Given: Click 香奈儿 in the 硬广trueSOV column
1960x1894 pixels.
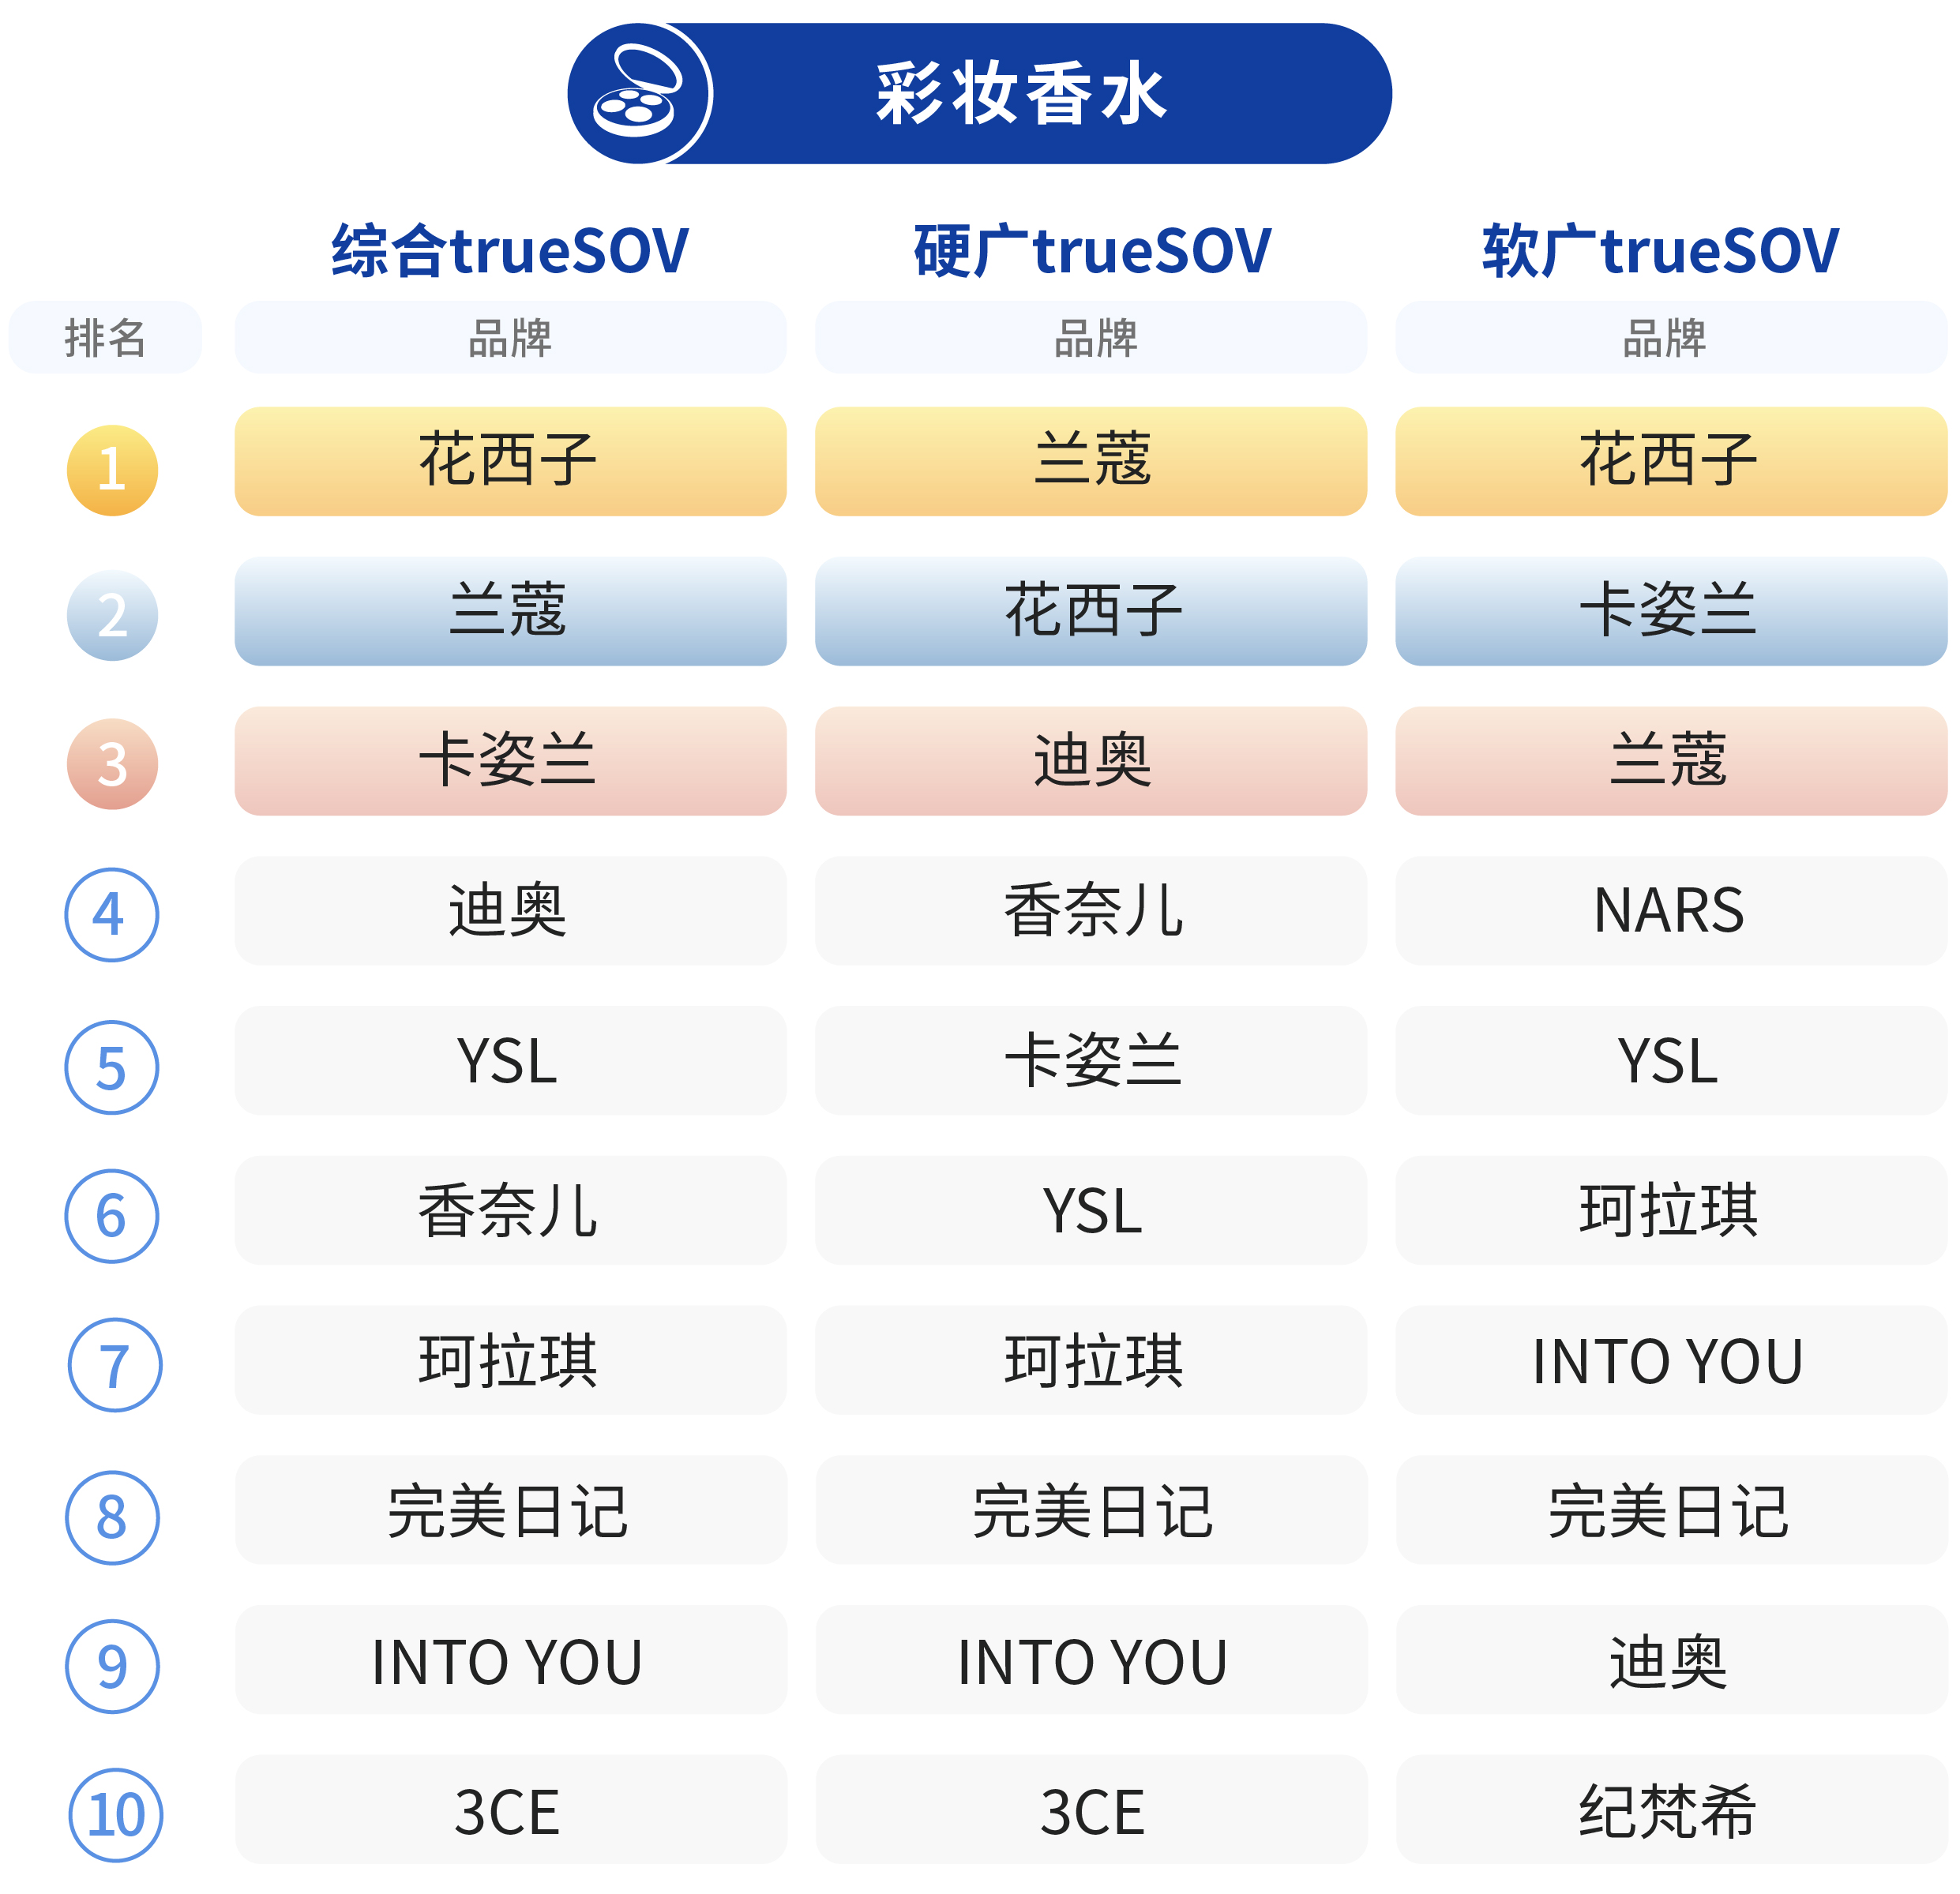Looking at the screenshot, I should (x=1091, y=910).
